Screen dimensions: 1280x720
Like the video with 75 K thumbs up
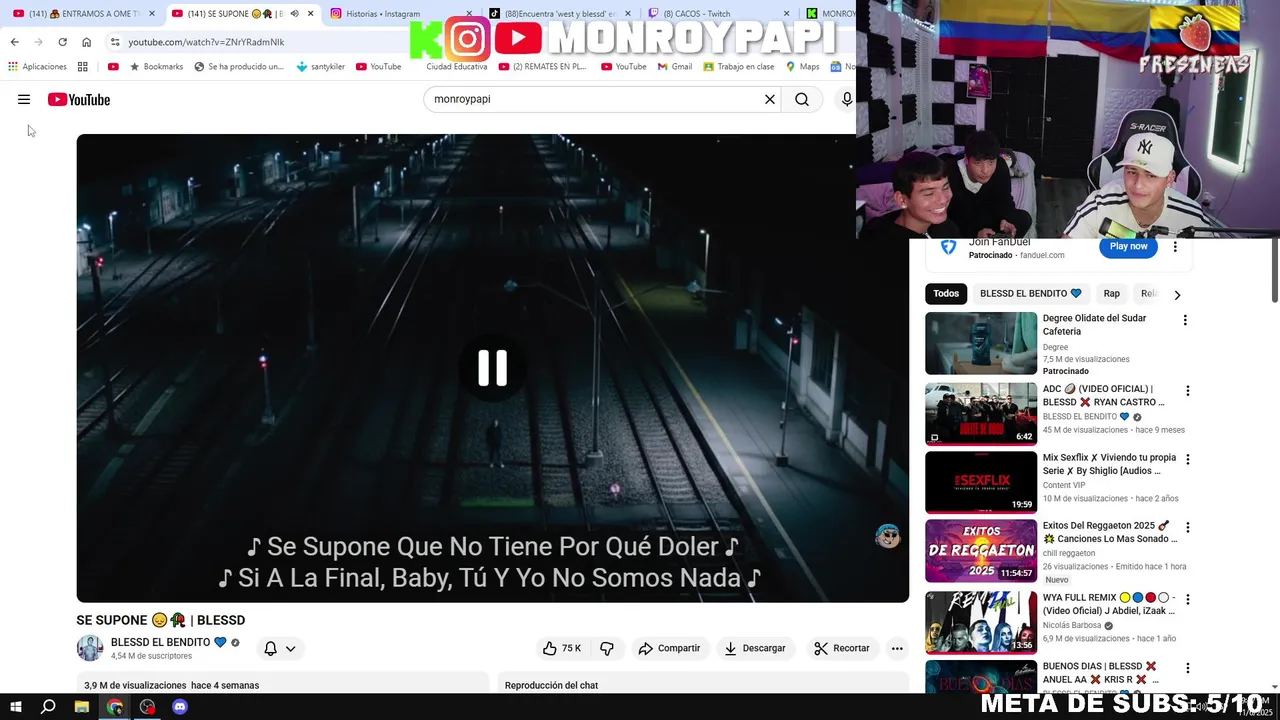pyautogui.click(x=562, y=648)
